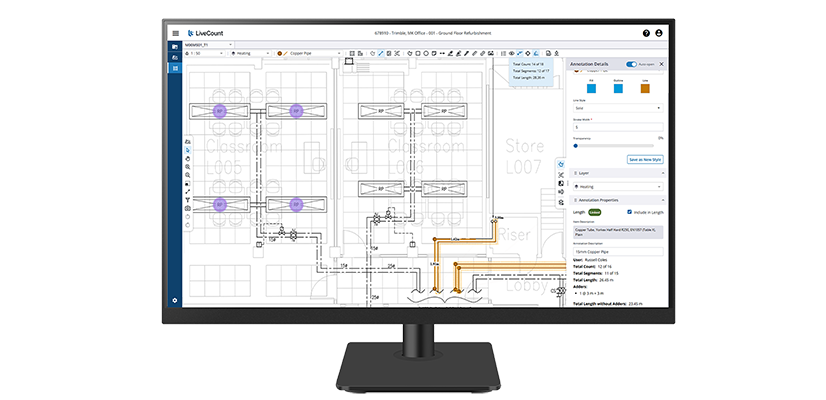The height and width of the screenshot is (400, 826).
Task: Click the Store L007 room label
Action: [x=524, y=156]
